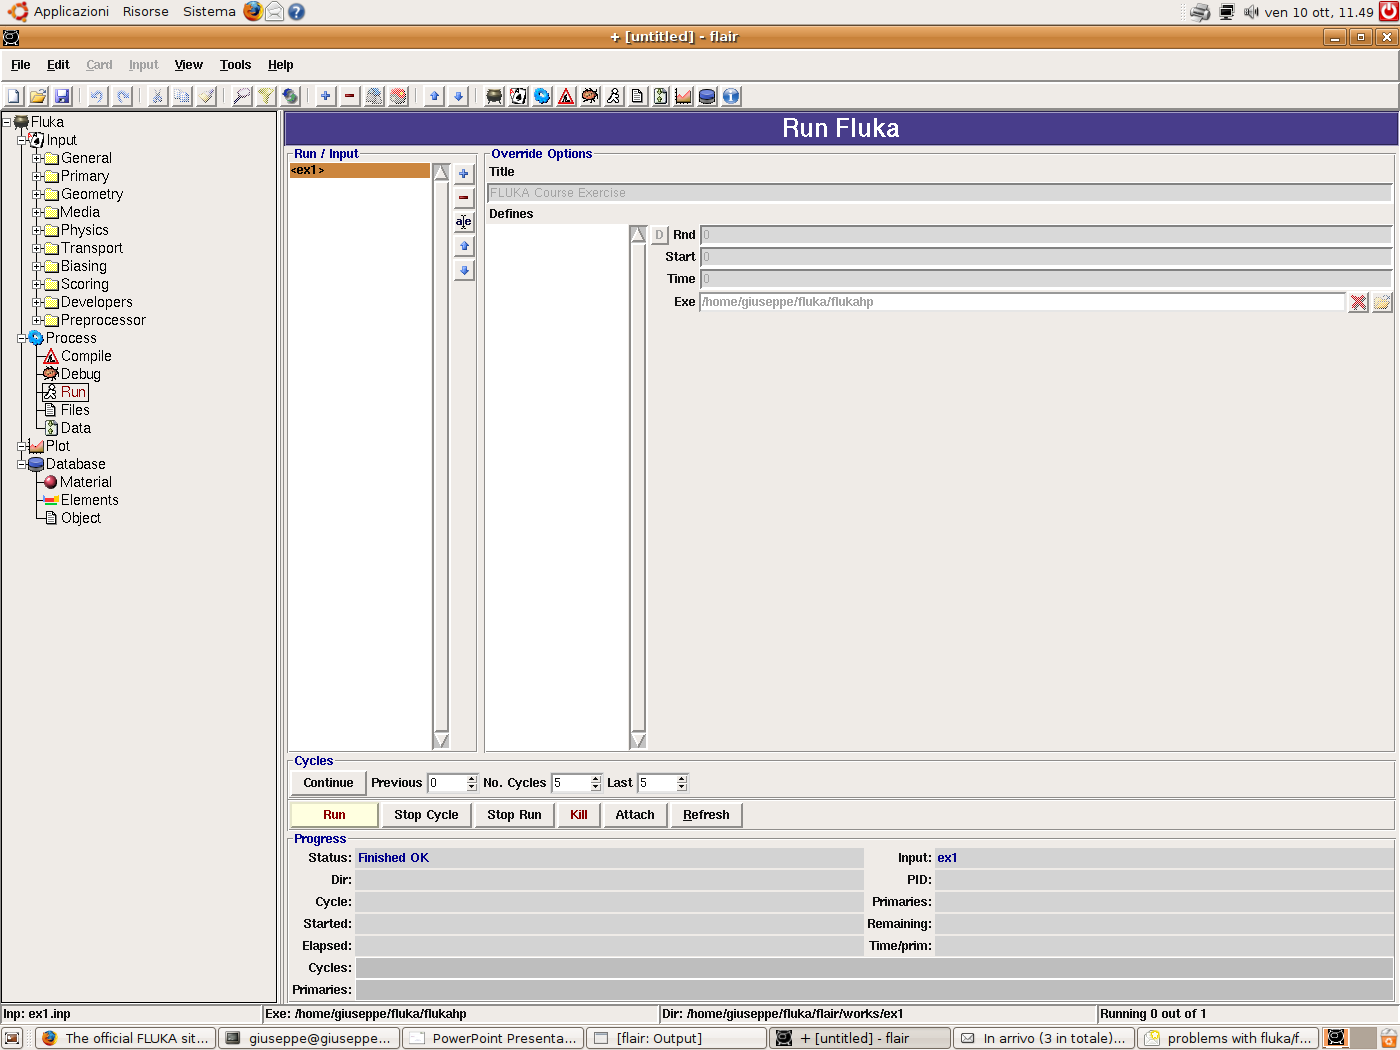Click the Undo toolbar icon
1400x1050 pixels.
[97, 96]
